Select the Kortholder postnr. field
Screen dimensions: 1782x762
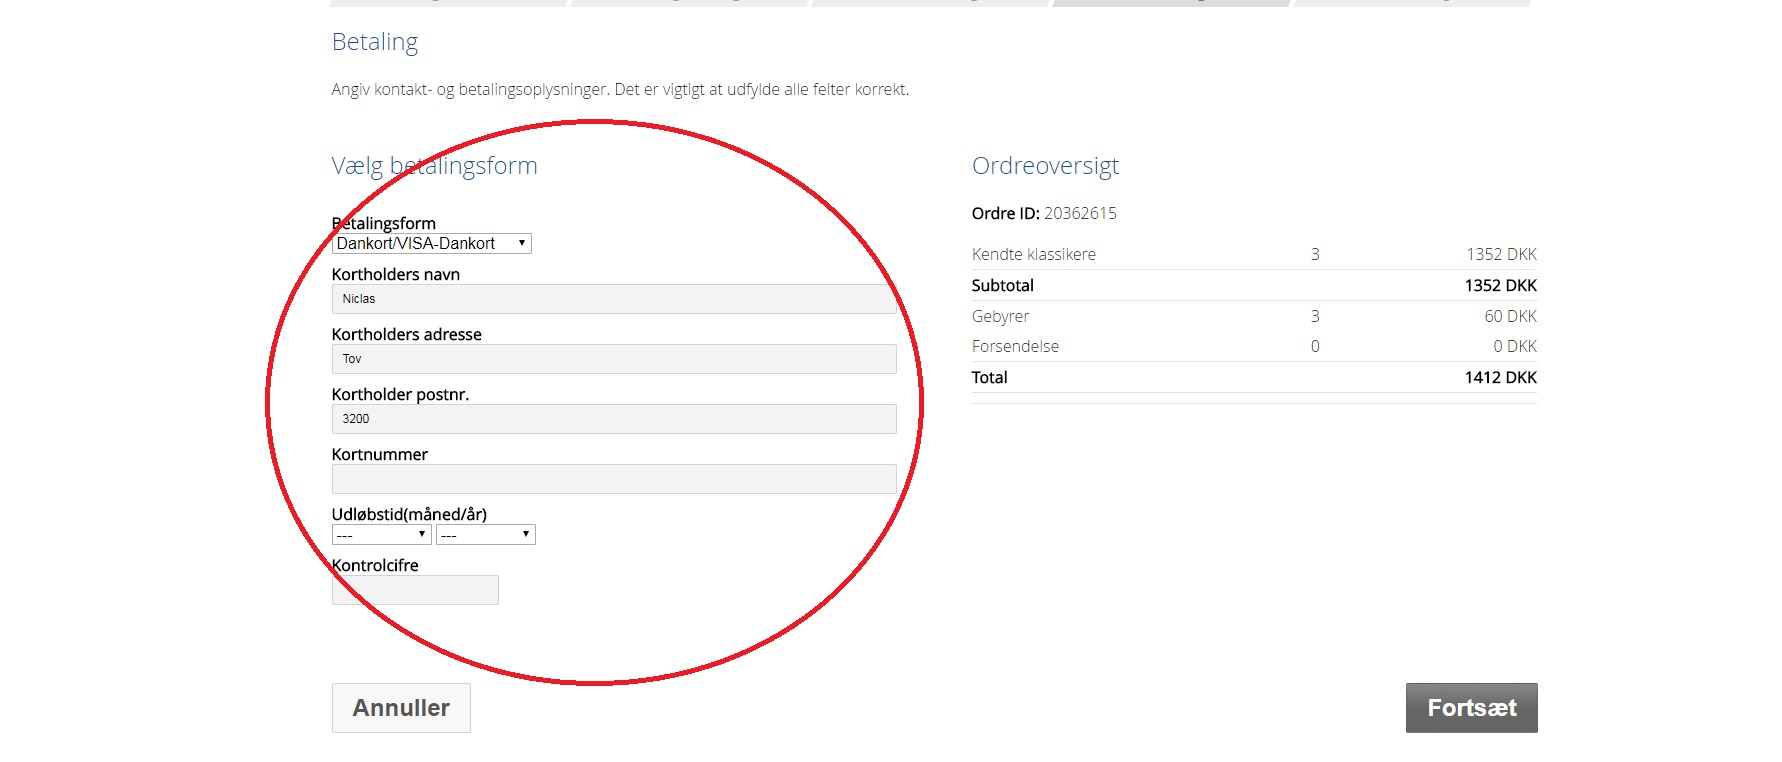613,419
